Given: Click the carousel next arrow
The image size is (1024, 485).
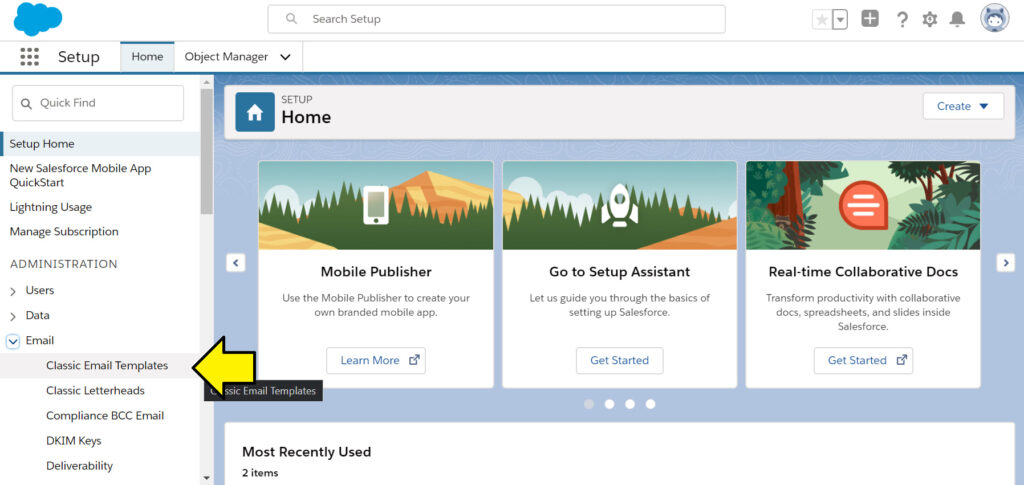Looking at the screenshot, I should [x=1006, y=263].
